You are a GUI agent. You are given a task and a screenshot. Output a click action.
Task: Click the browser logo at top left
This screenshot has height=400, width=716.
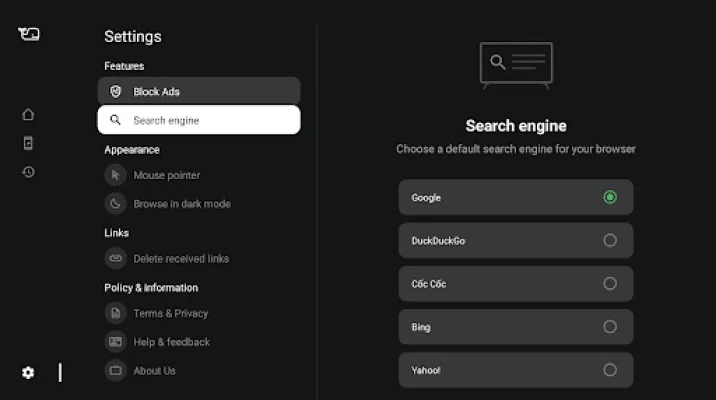tap(28, 34)
